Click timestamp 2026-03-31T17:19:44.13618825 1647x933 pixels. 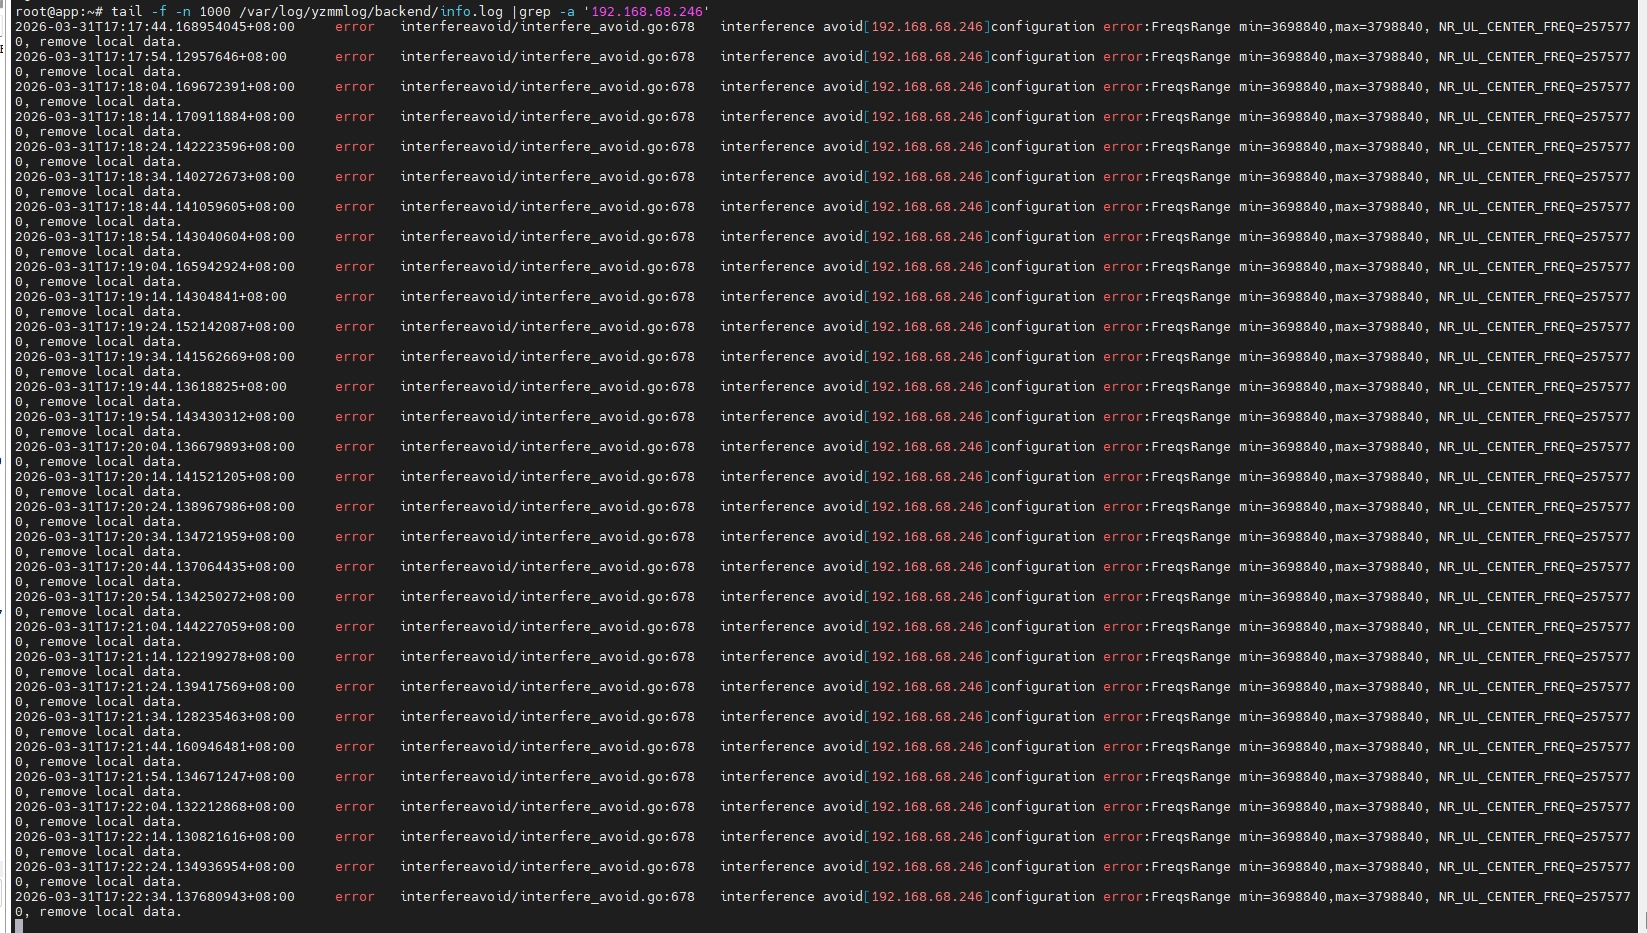tap(150, 387)
